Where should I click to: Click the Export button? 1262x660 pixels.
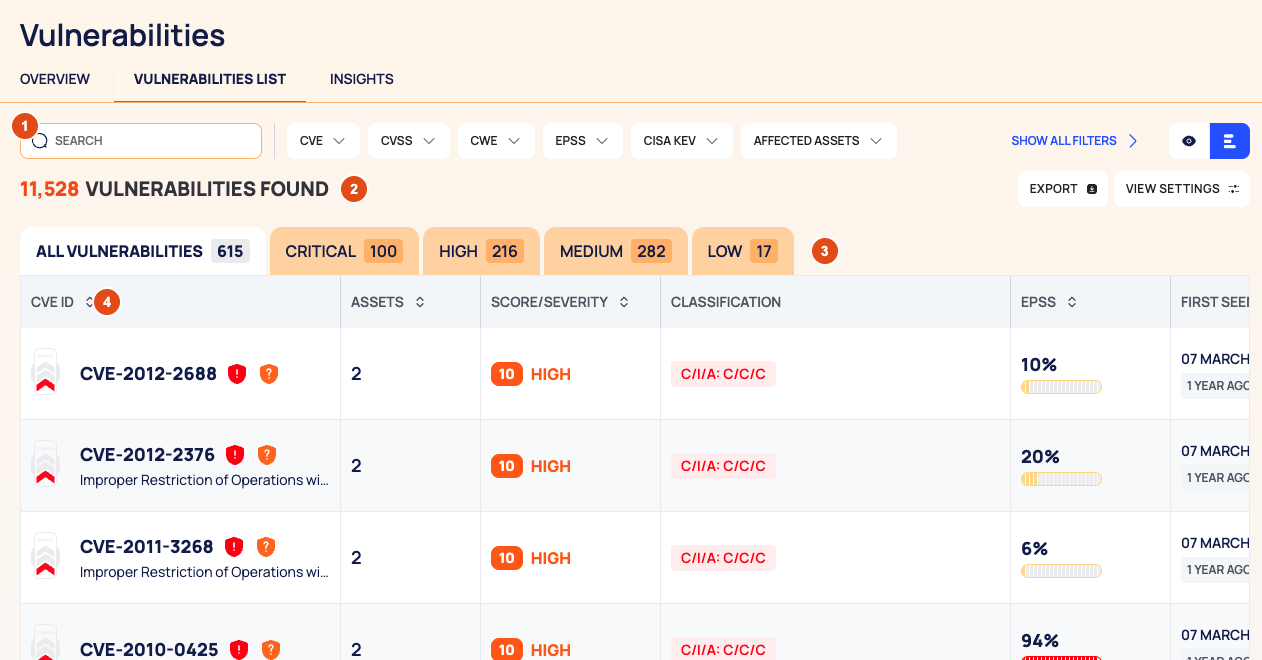pos(1063,189)
